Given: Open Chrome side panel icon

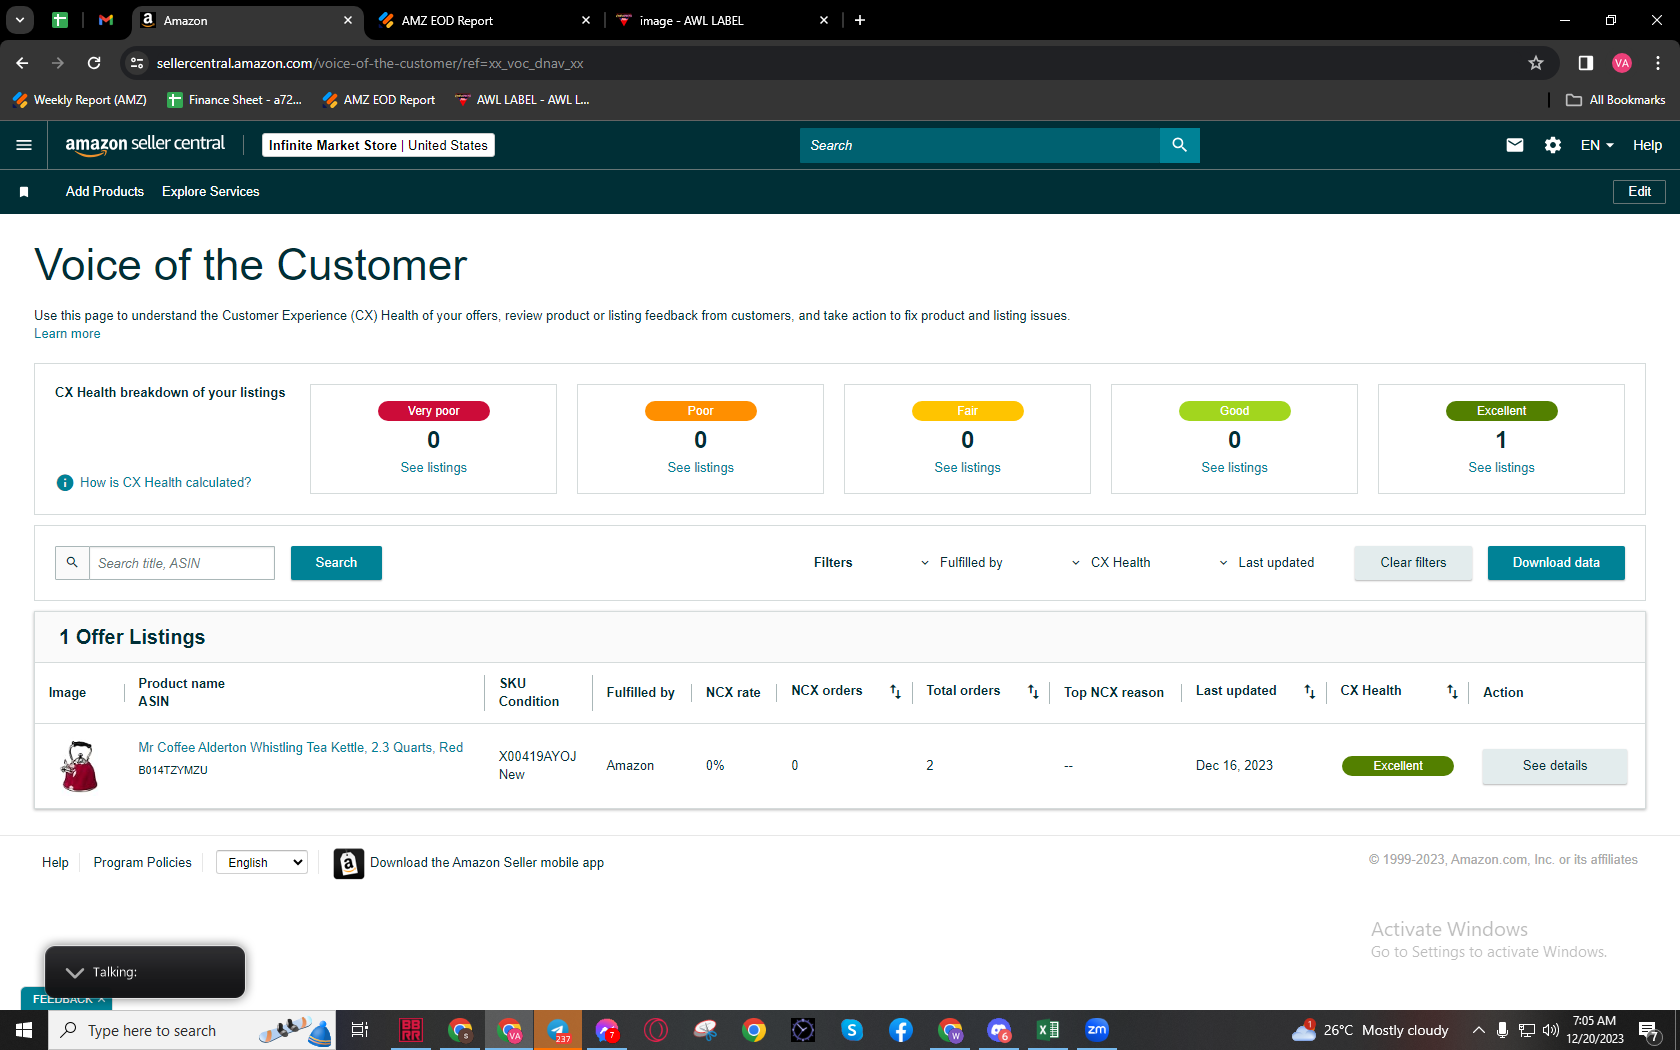Looking at the screenshot, I should click(x=1585, y=63).
